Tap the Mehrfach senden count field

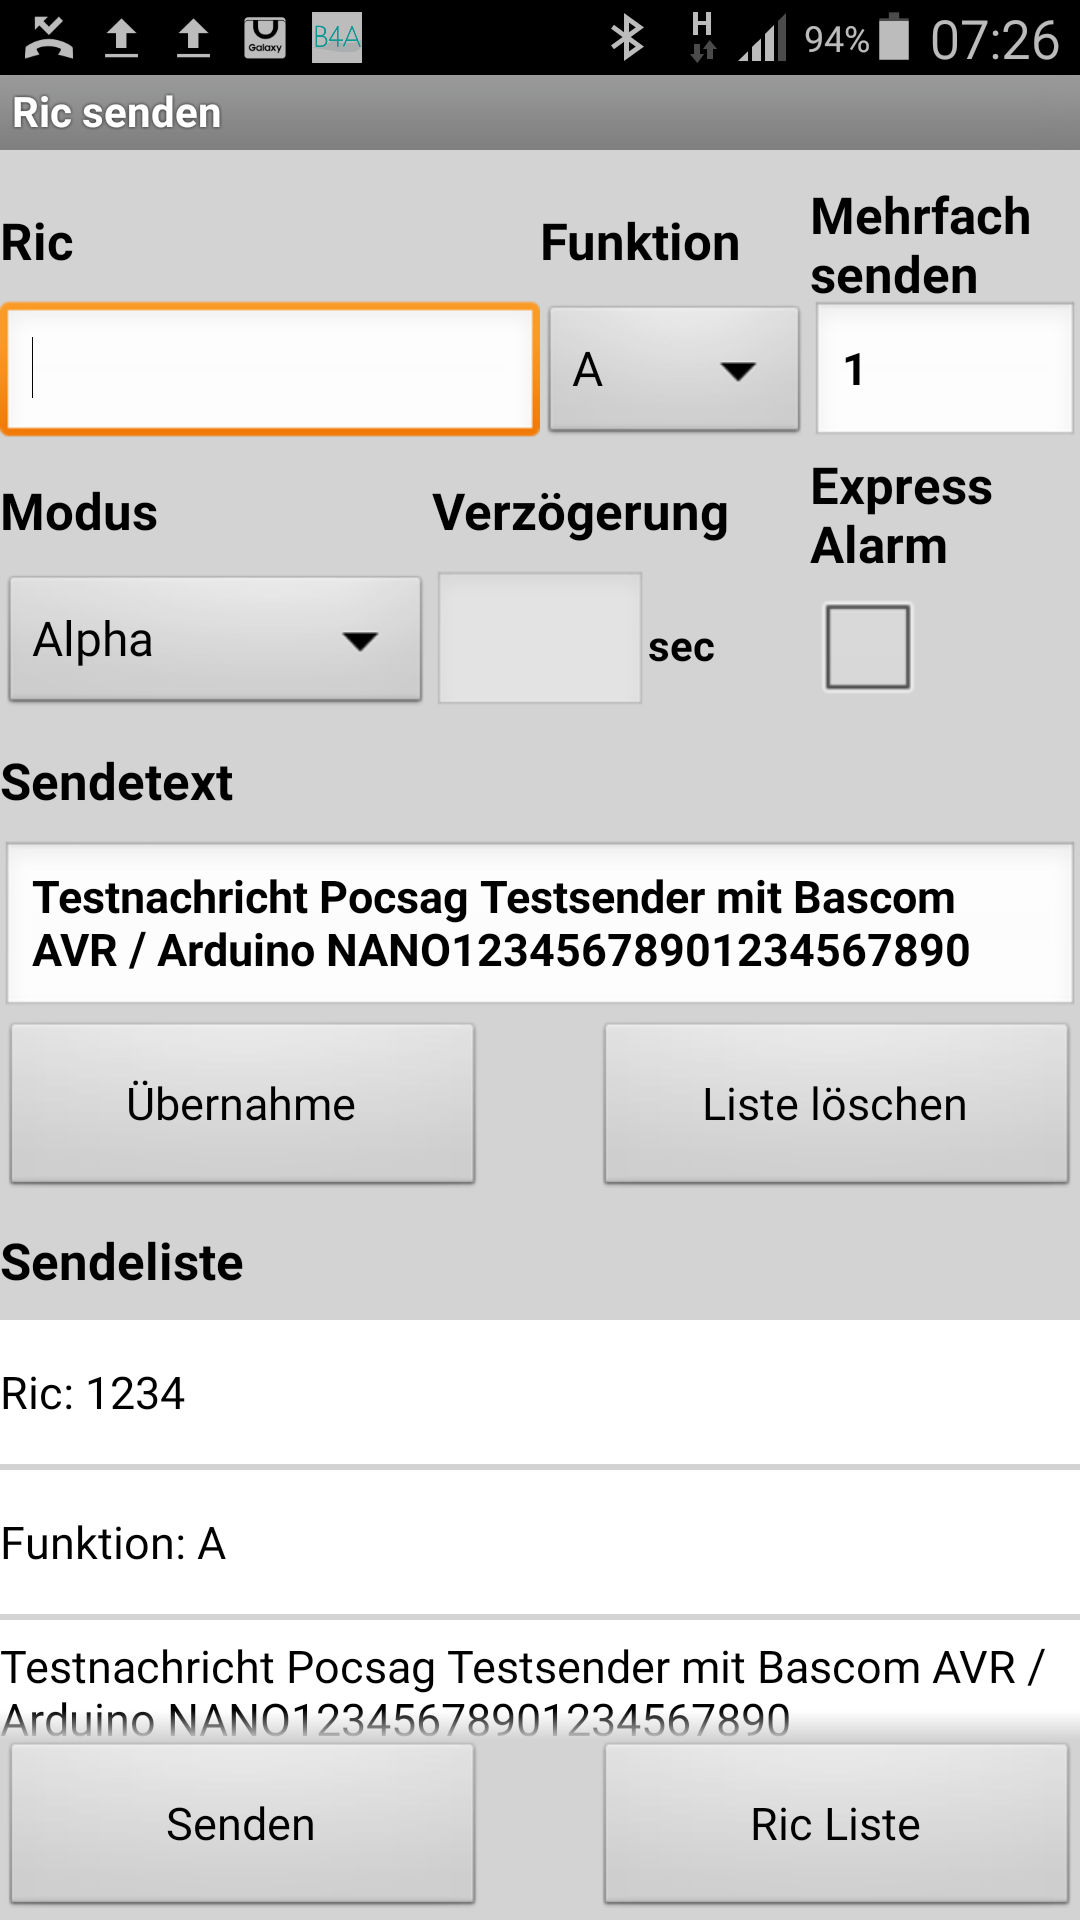945,369
